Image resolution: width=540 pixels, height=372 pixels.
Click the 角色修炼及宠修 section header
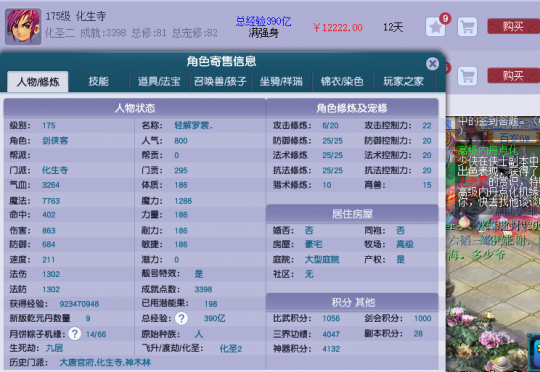[x=352, y=108]
